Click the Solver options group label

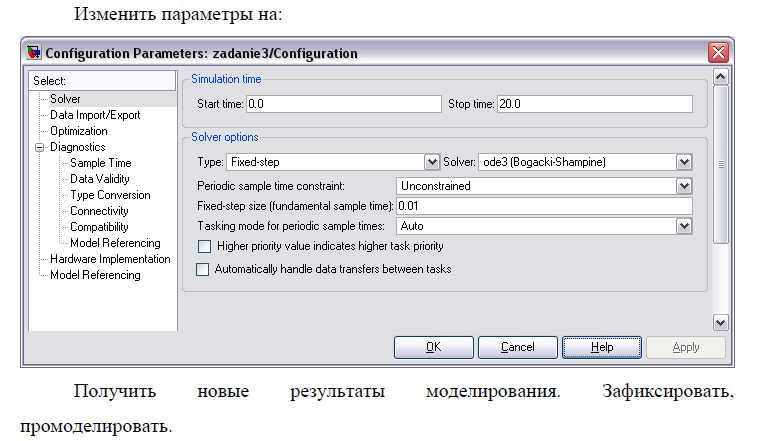(225, 137)
